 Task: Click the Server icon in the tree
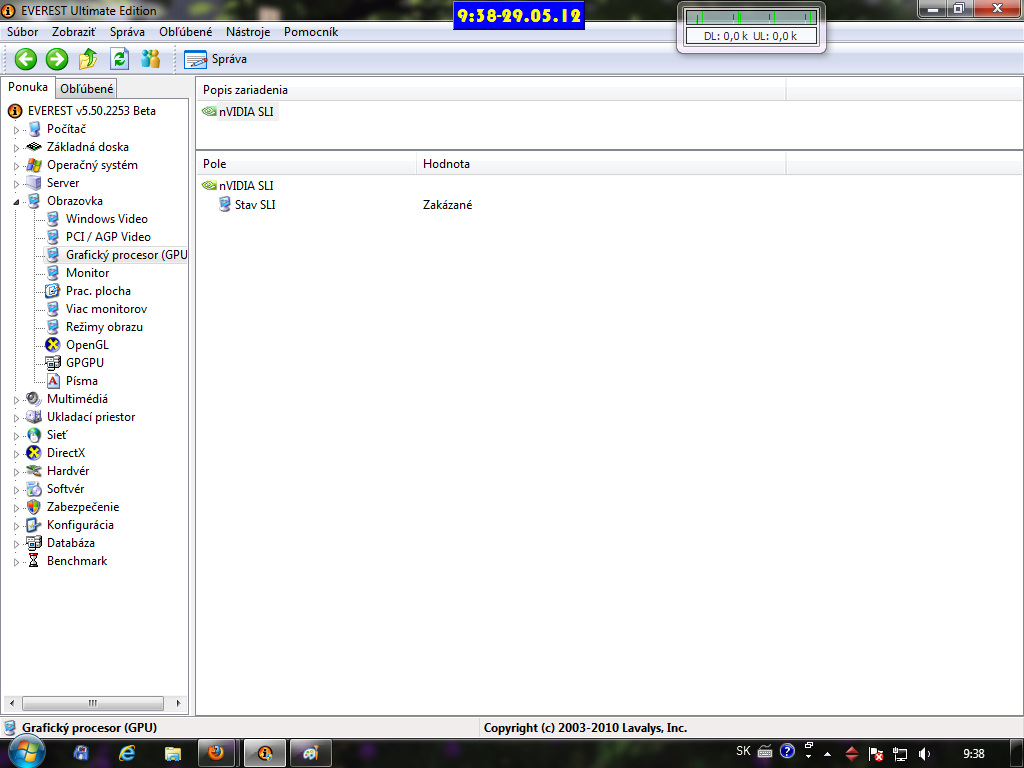(x=34, y=183)
